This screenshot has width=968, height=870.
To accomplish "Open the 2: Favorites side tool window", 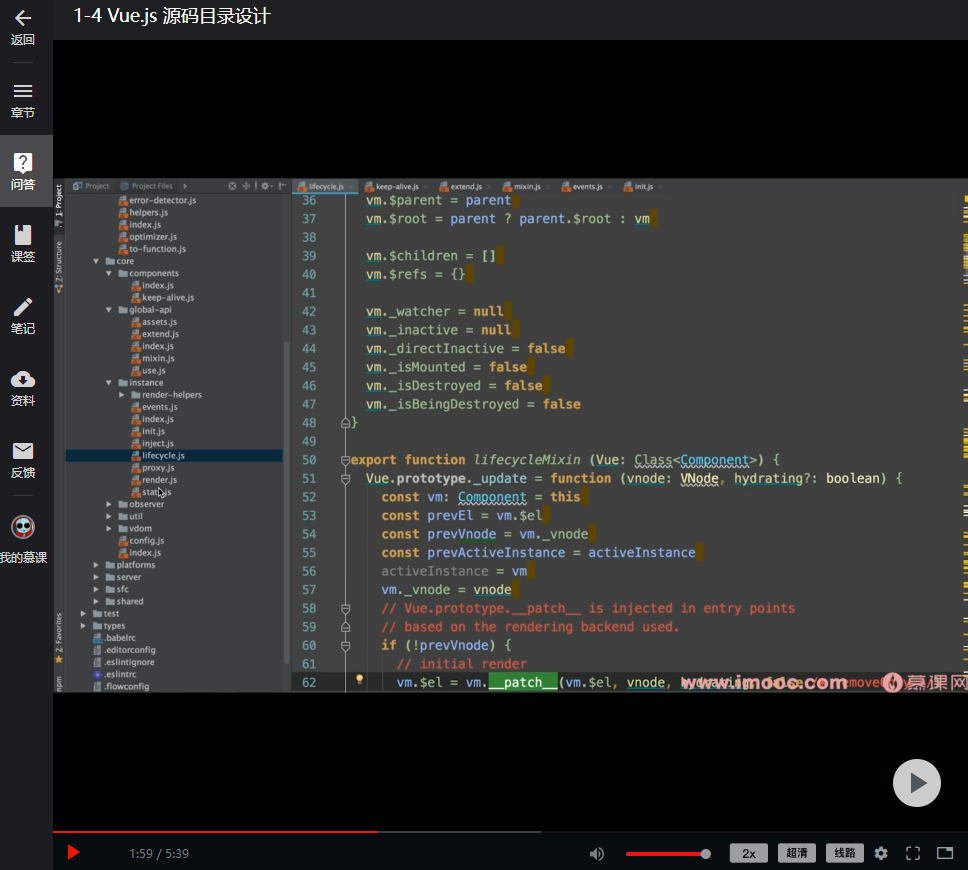I will [59, 638].
